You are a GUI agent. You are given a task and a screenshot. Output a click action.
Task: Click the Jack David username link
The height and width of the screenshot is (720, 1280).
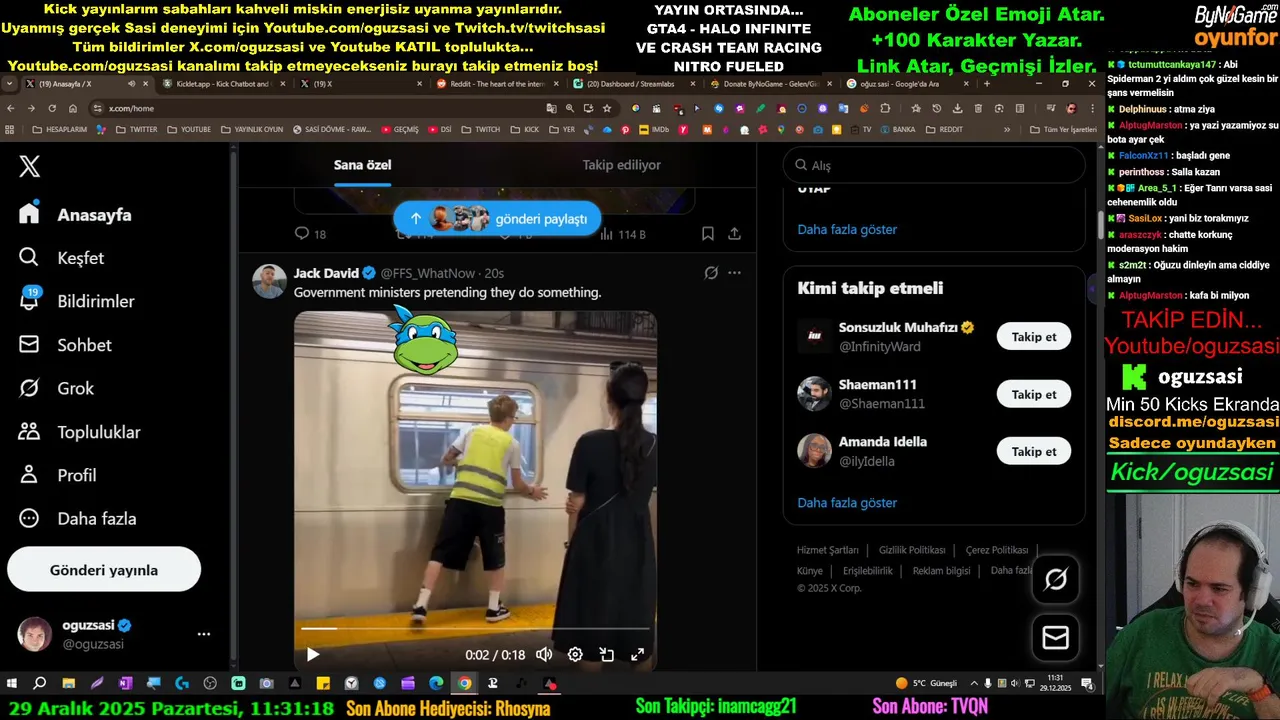tap(326, 273)
